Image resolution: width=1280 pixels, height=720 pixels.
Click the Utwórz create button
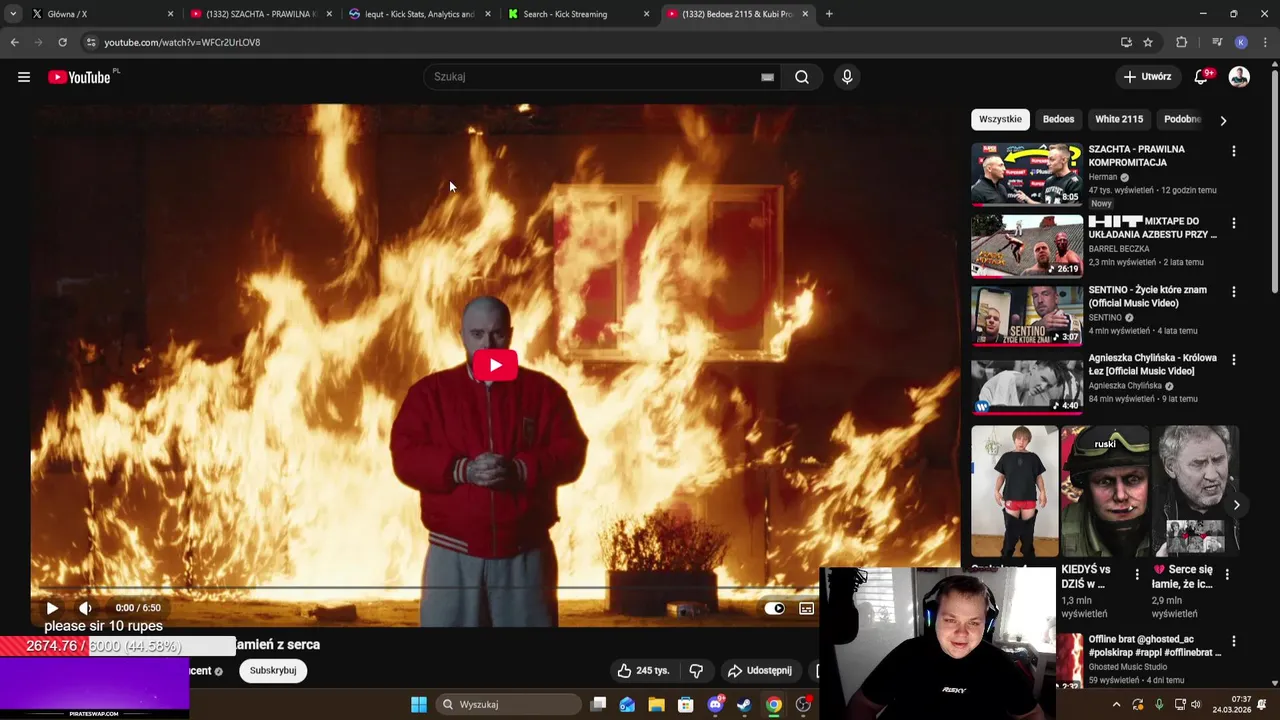[x=1148, y=77]
